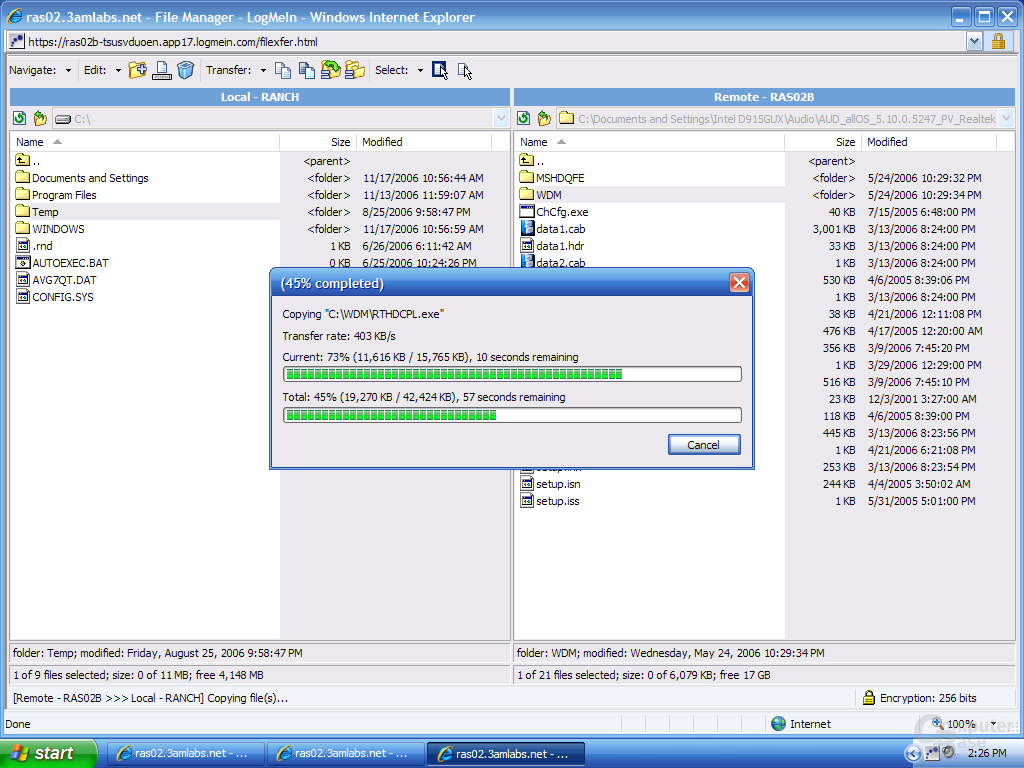
Task: Click the SSL padlock icon in address bar
Action: (998, 42)
